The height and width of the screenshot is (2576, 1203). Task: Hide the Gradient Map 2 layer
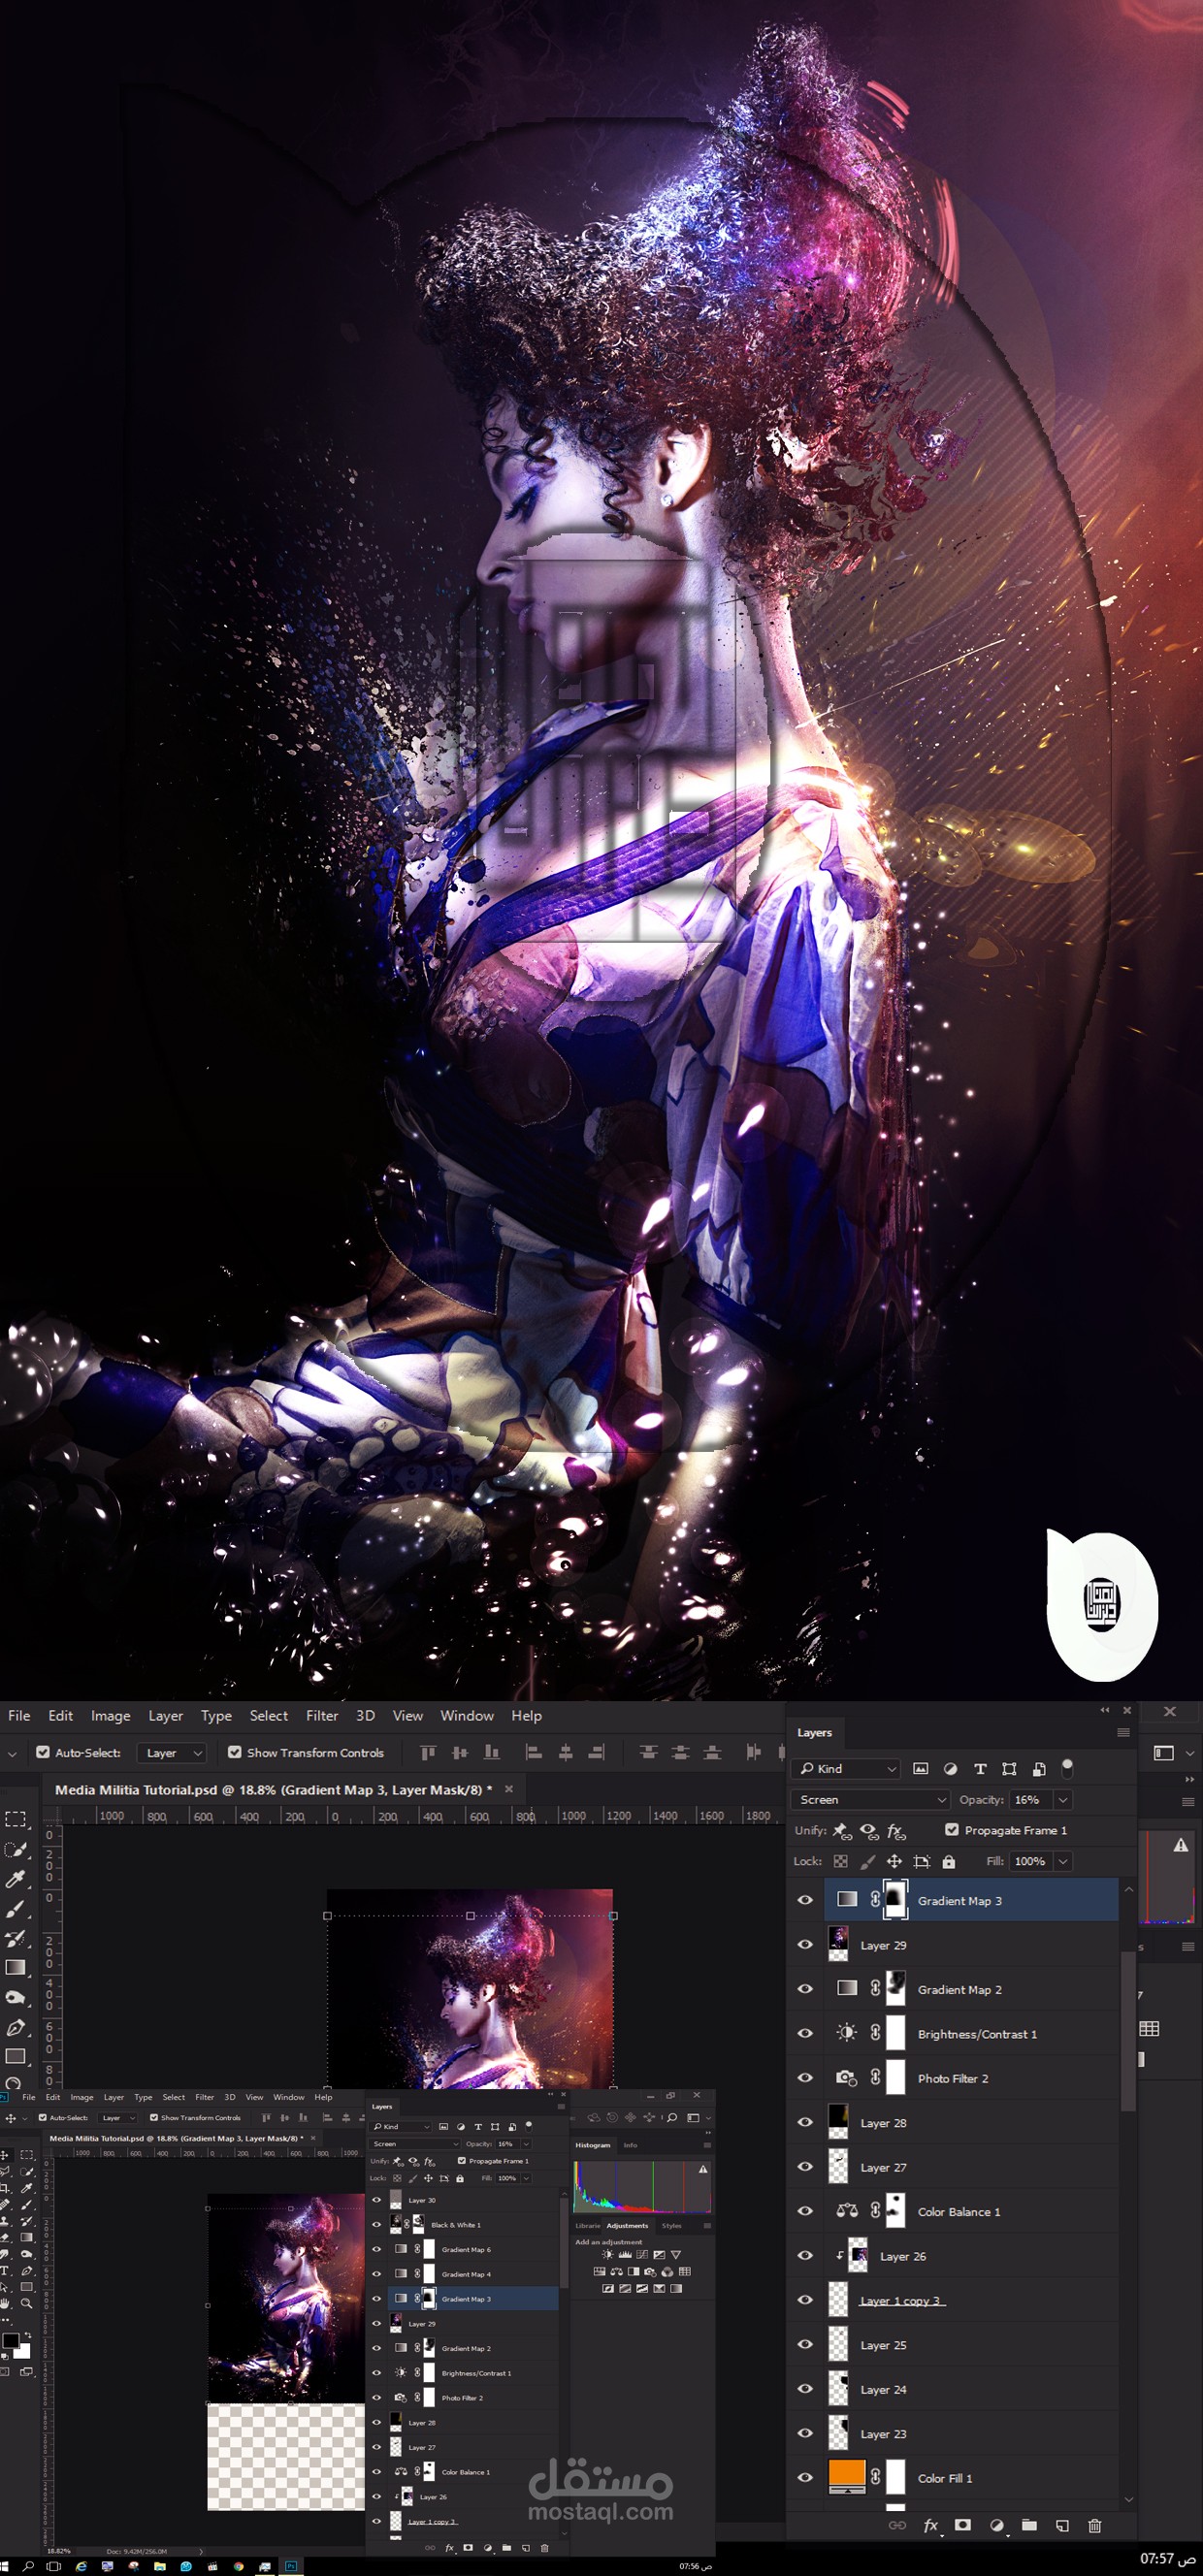(x=805, y=1989)
